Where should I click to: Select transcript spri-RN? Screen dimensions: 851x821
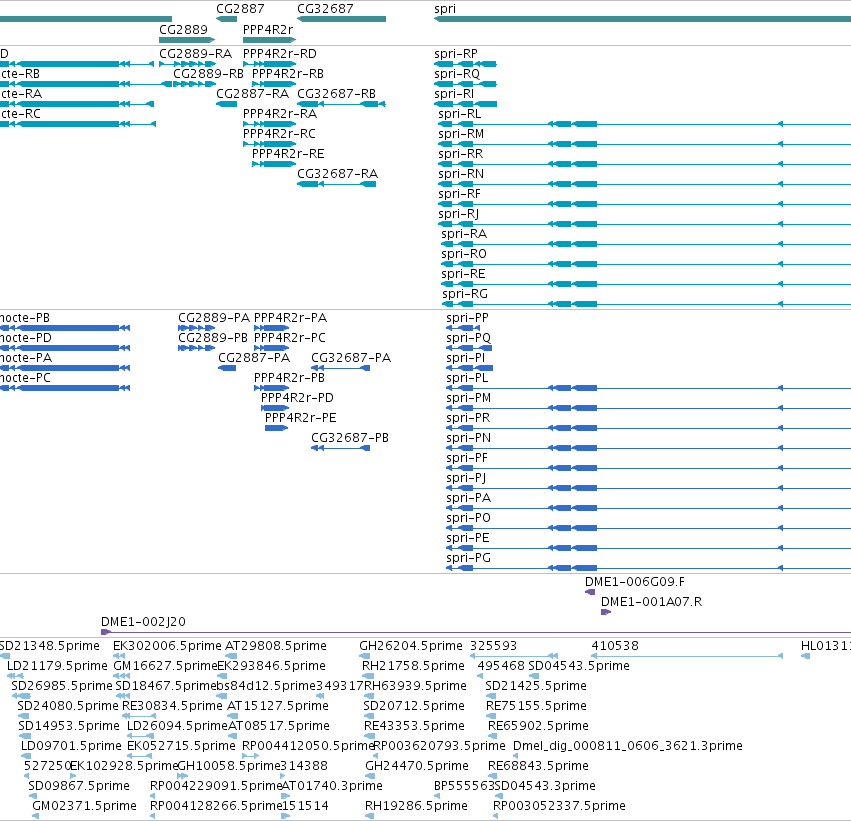point(461,175)
